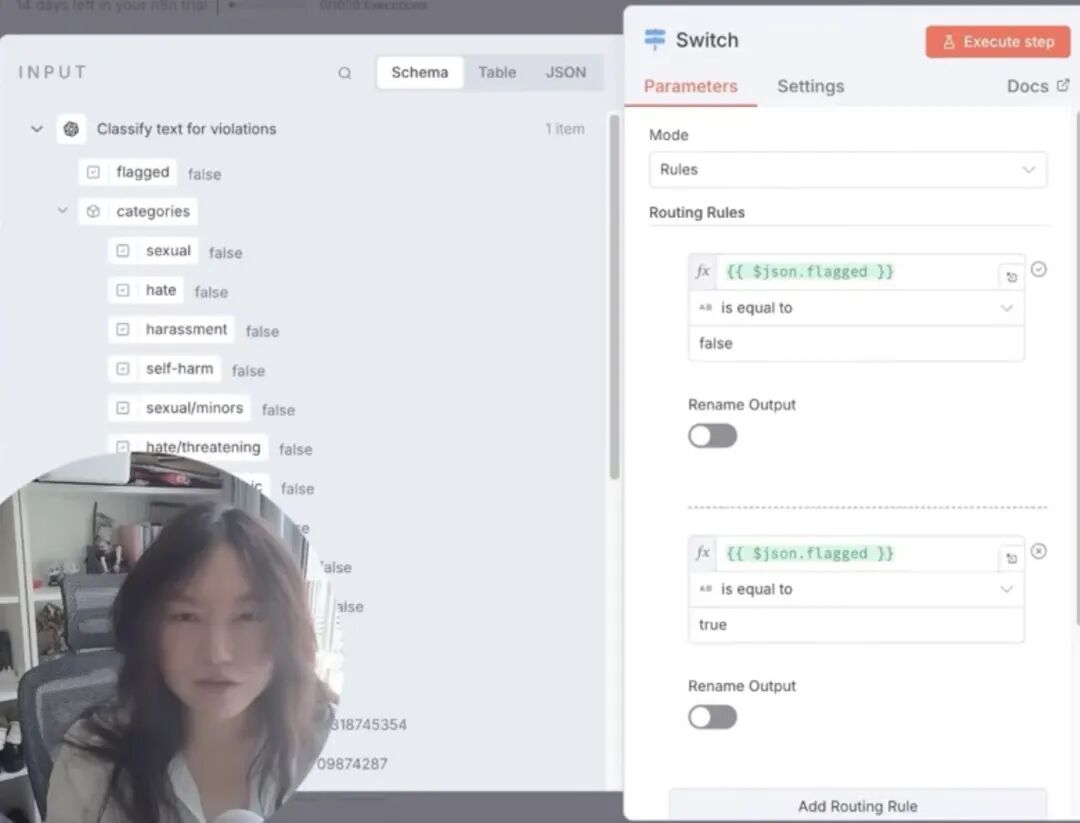
Task: Select the flagged field pill
Action: pos(127,172)
